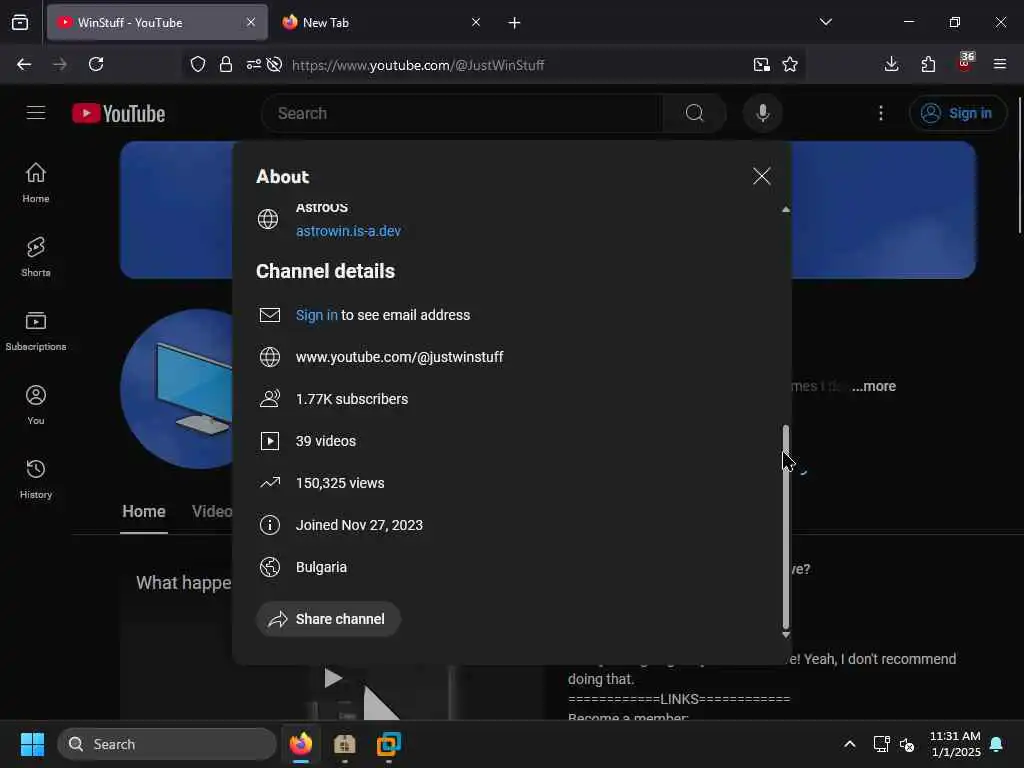1024x768 pixels.
Task: Start voice search with microphone icon
Action: pyautogui.click(x=762, y=113)
